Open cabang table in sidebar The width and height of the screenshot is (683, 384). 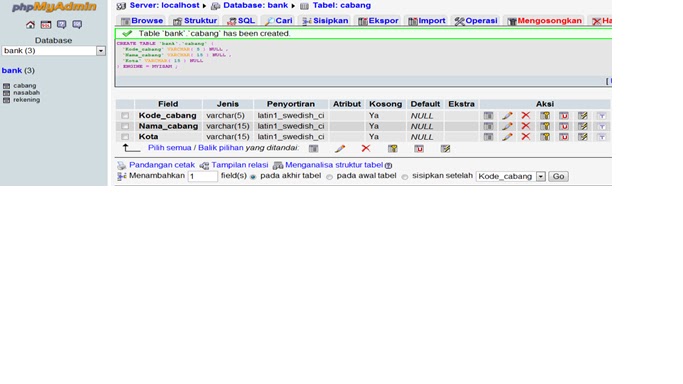pos(24,86)
